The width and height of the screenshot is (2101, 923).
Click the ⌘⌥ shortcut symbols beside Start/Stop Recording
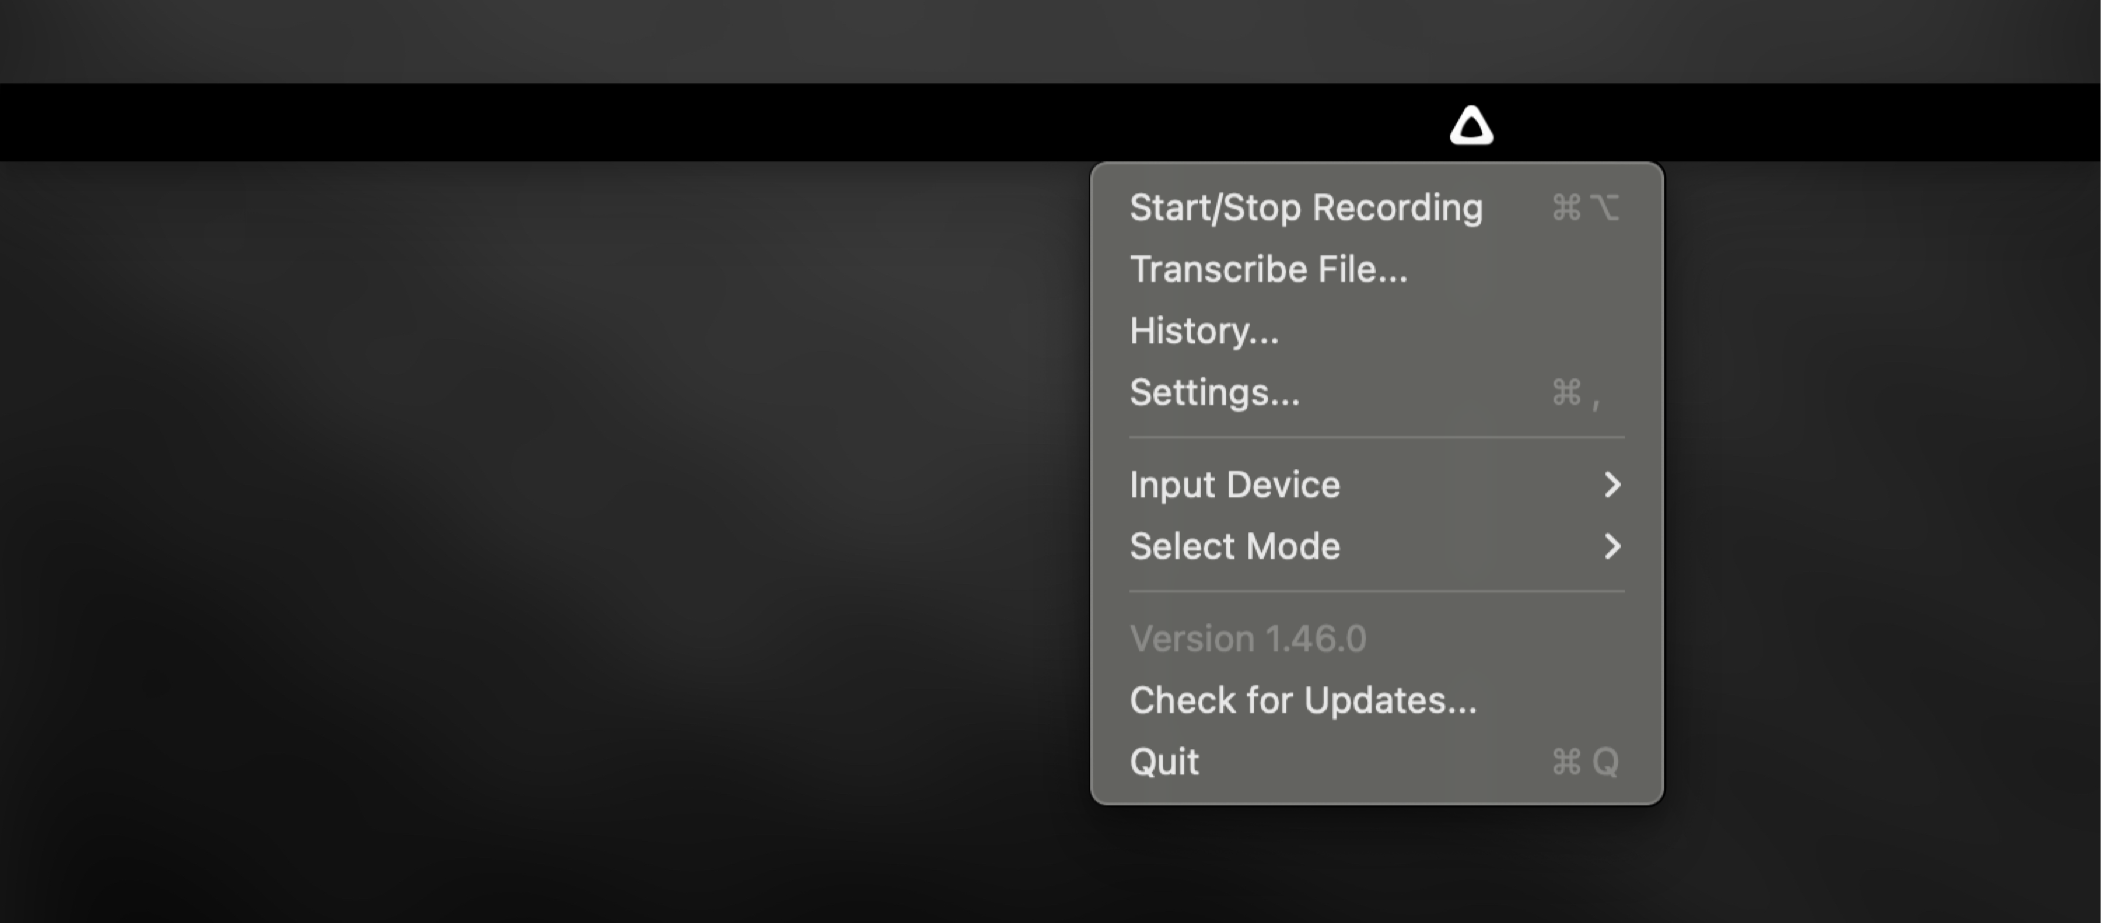tap(1584, 208)
